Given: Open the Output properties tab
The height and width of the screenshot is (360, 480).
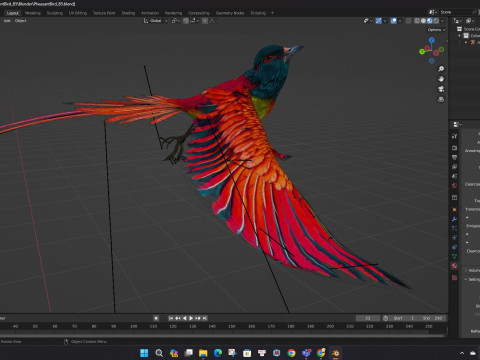Looking at the screenshot, I should [454, 157].
